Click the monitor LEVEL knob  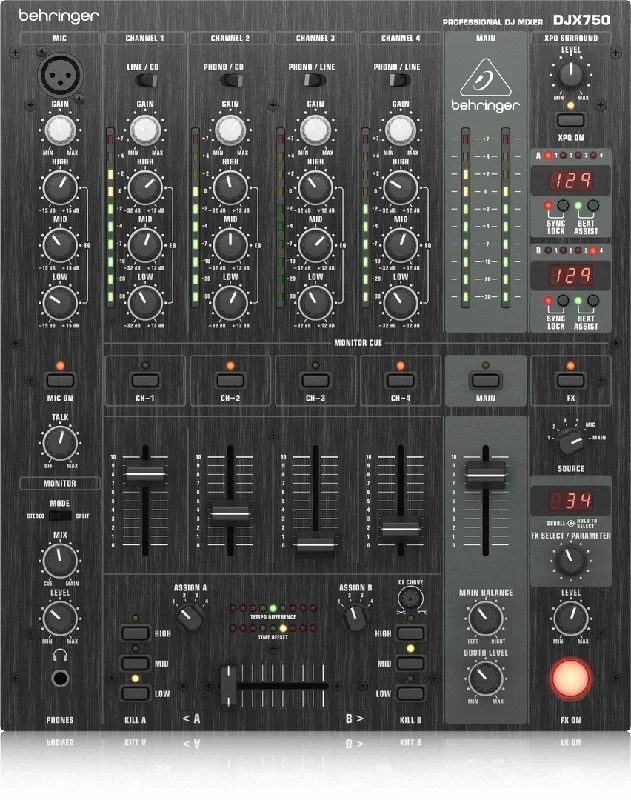point(60,618)
